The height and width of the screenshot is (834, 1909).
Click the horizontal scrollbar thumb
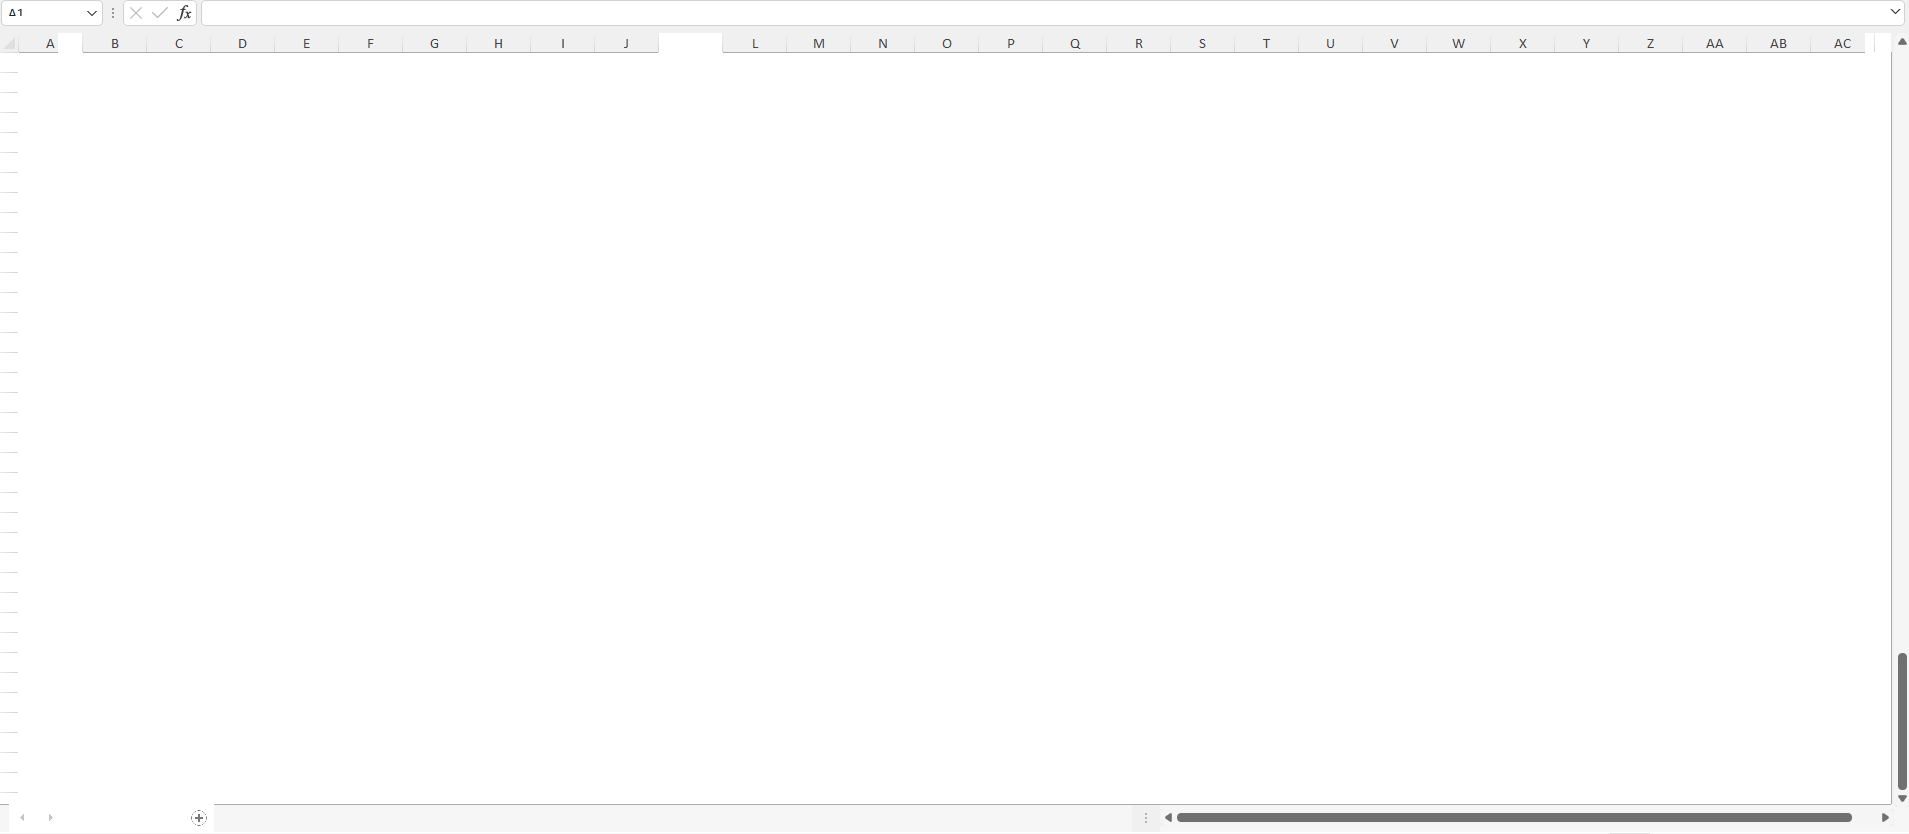[1514, 818]
